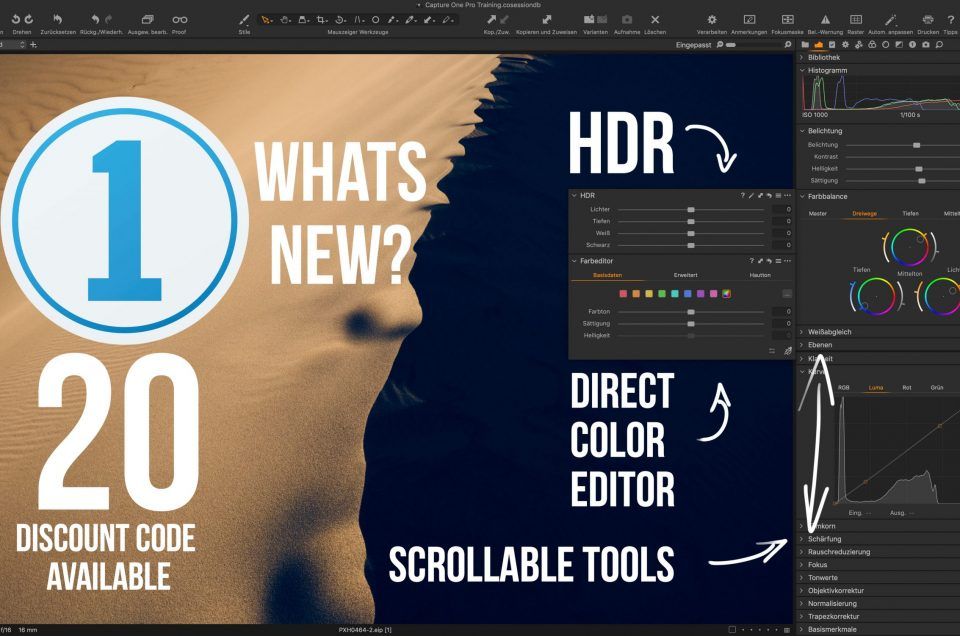Open Ausgew. bearb. edit selected variants
This screenshot has width=960, height=636.
point(148,20)
